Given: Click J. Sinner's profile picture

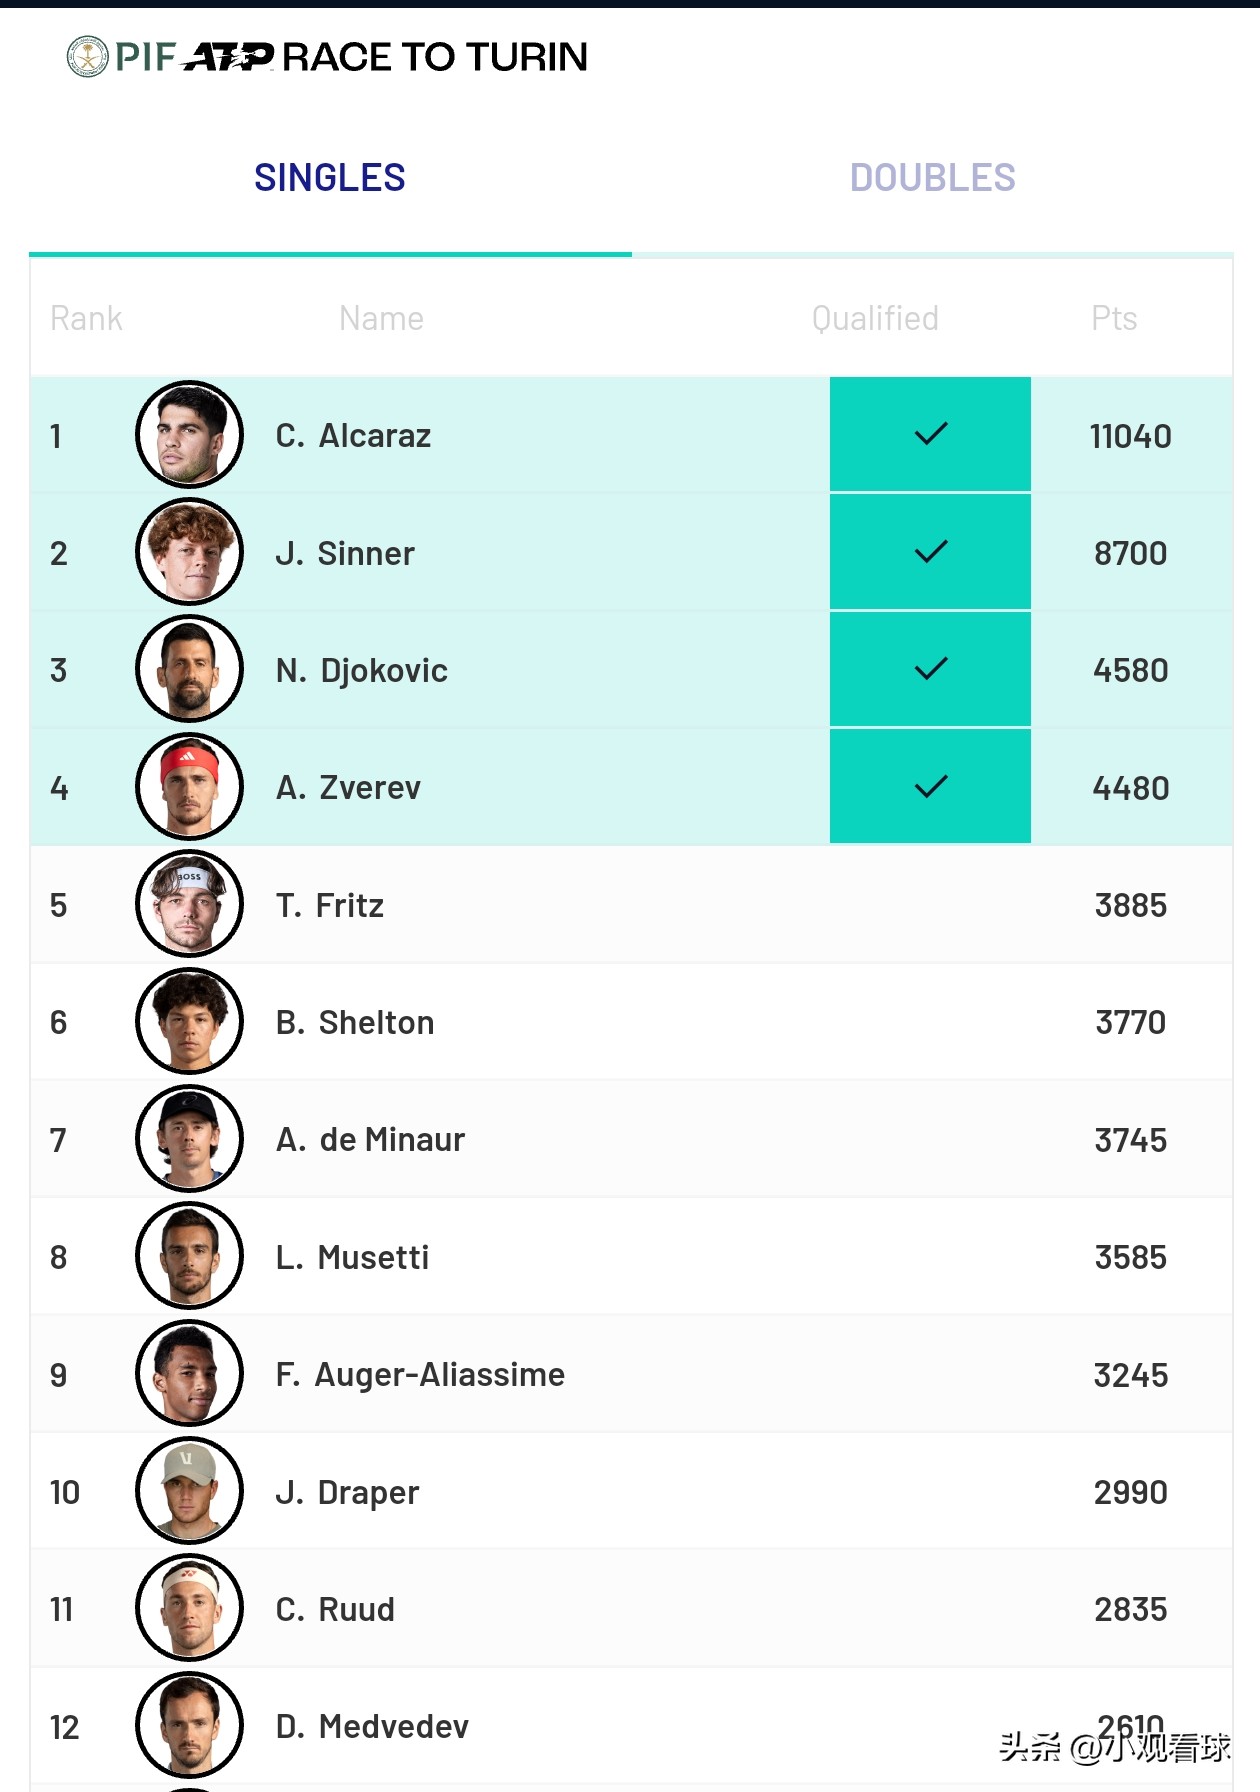Looking at the screenshot, I should pos(189,552).
